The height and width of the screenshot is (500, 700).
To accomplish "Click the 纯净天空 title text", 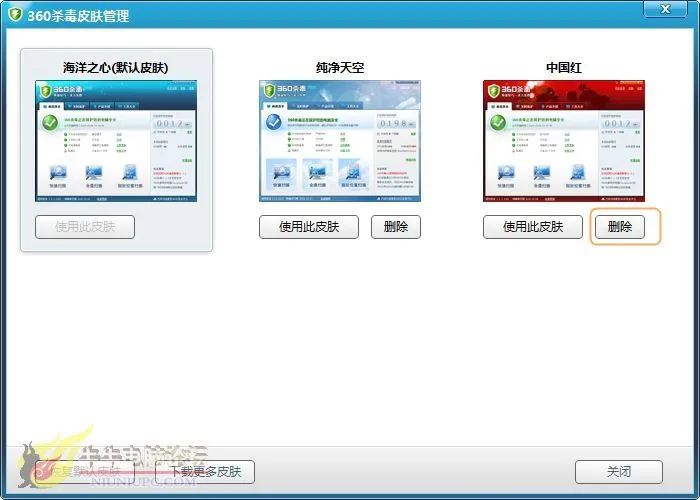I will (340, 68).
